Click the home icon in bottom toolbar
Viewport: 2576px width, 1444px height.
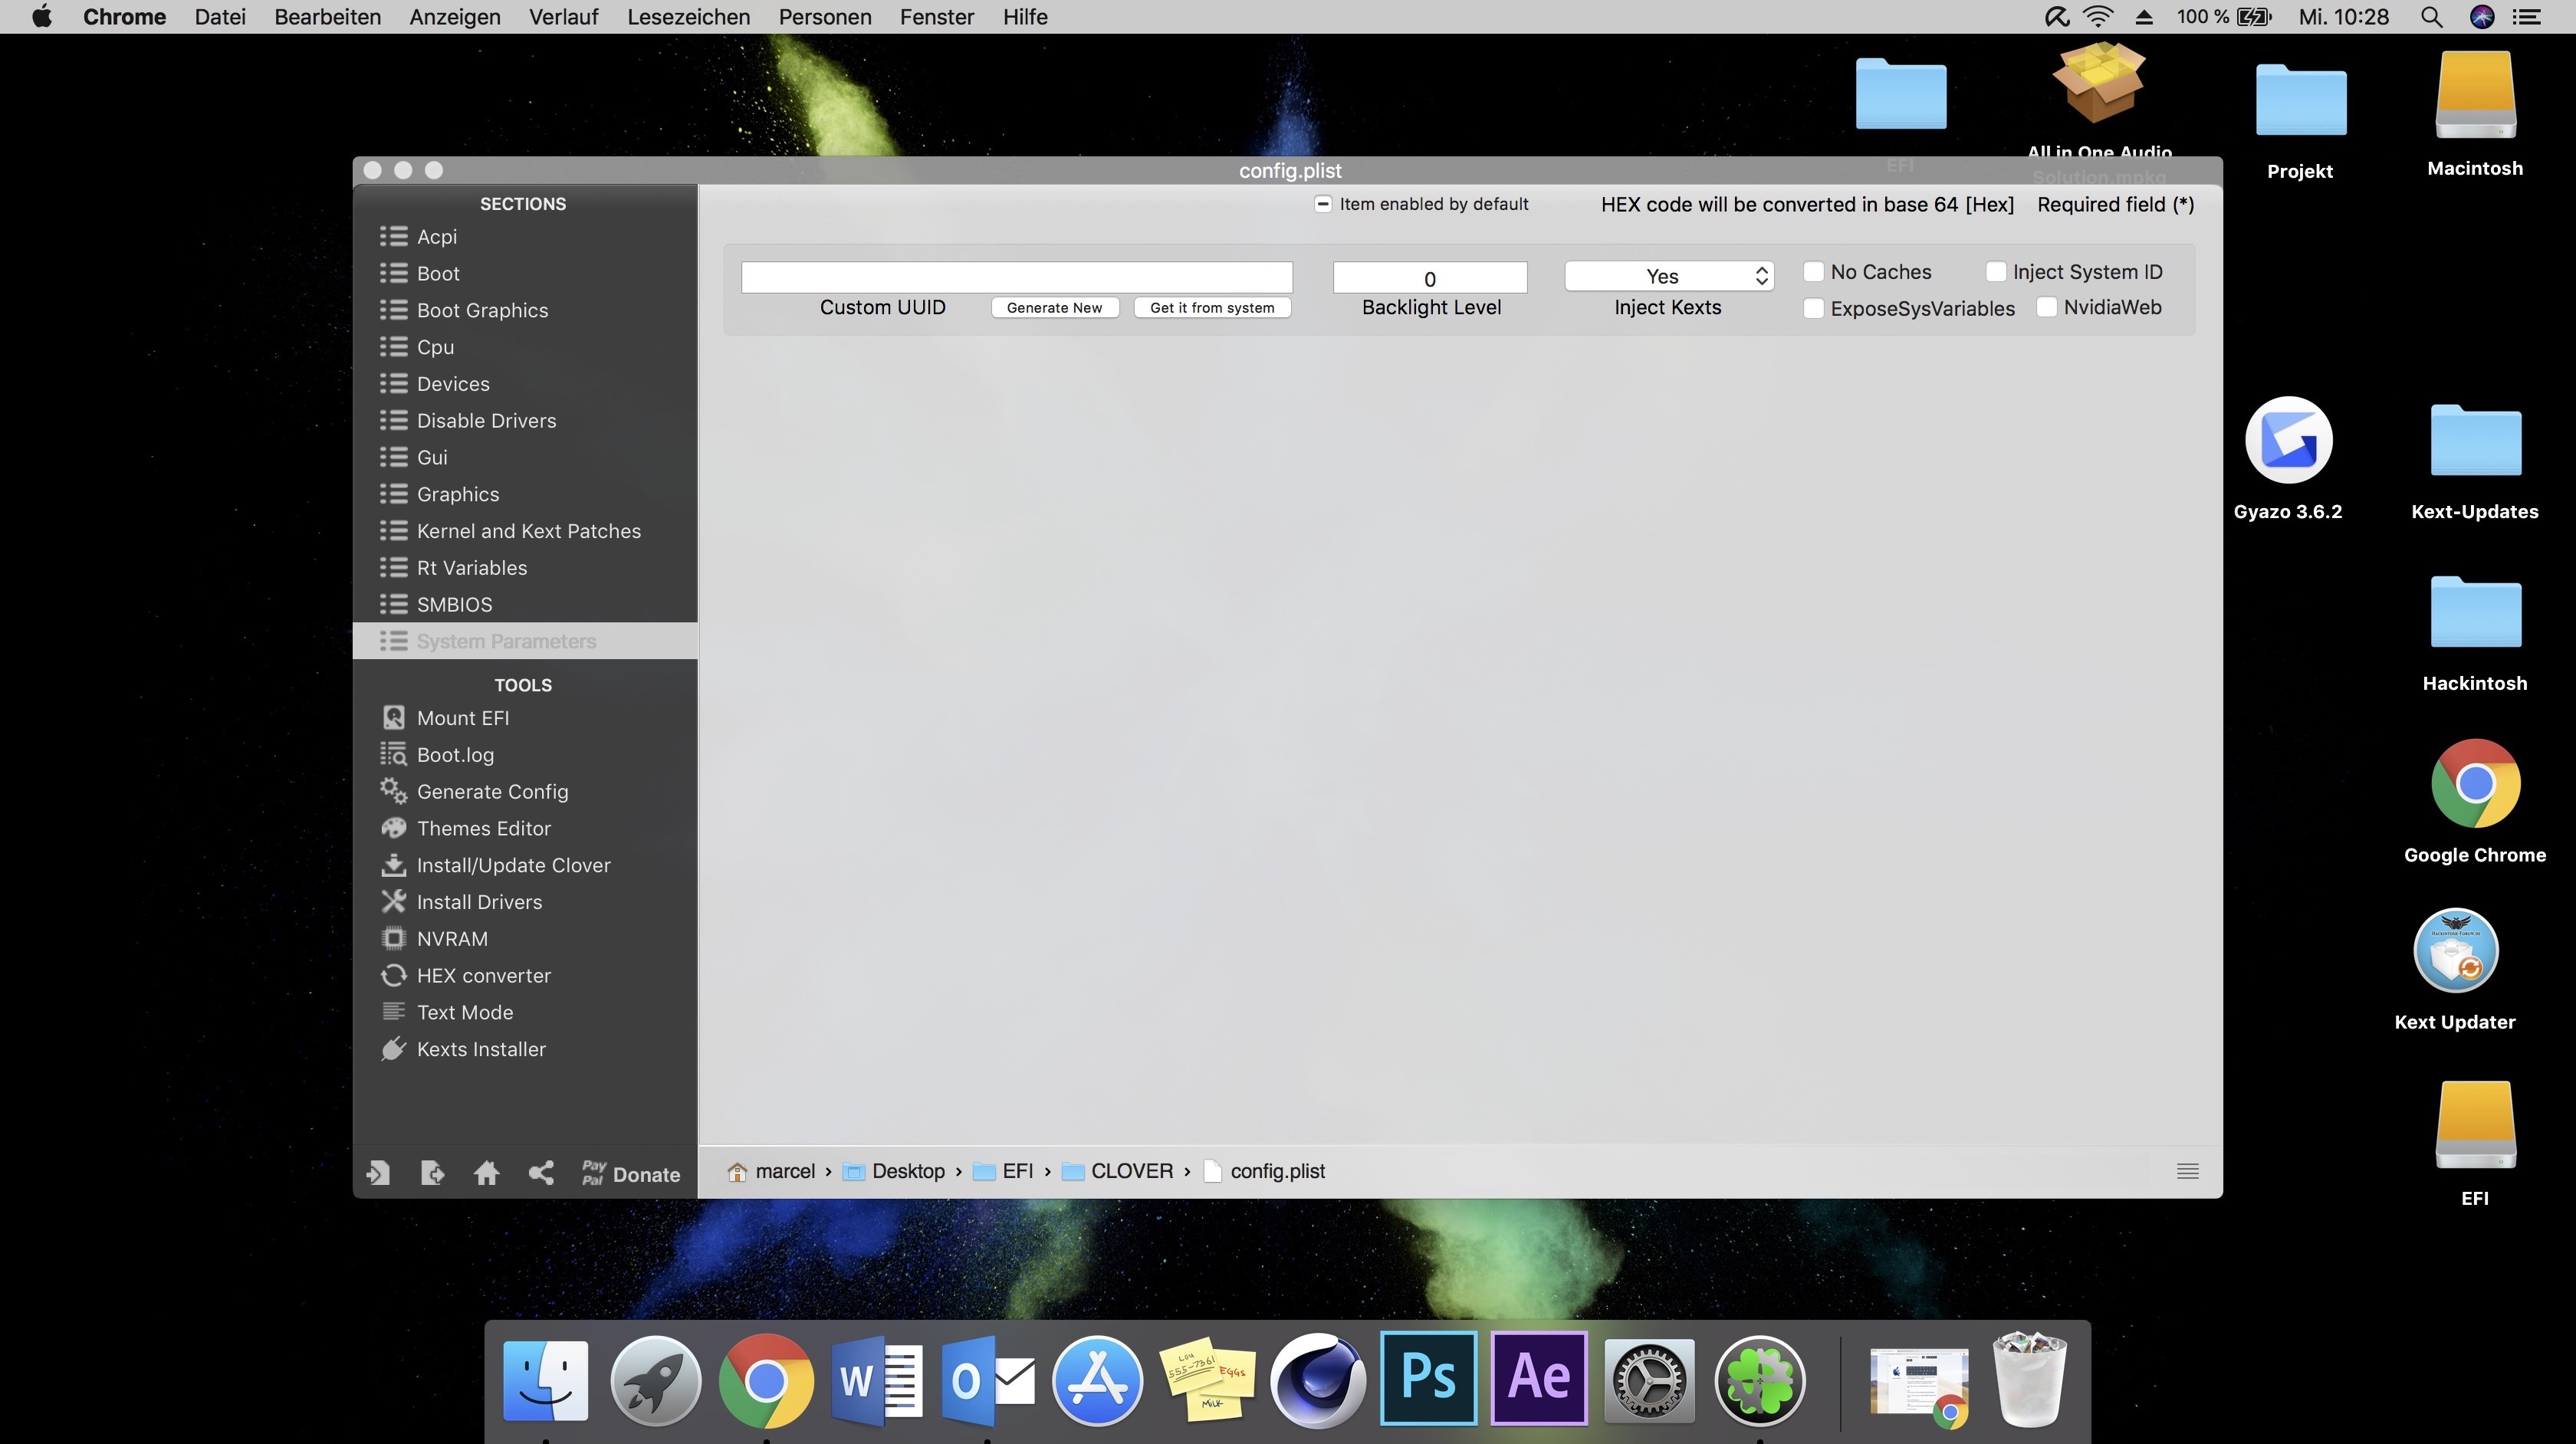(487, 1173)
